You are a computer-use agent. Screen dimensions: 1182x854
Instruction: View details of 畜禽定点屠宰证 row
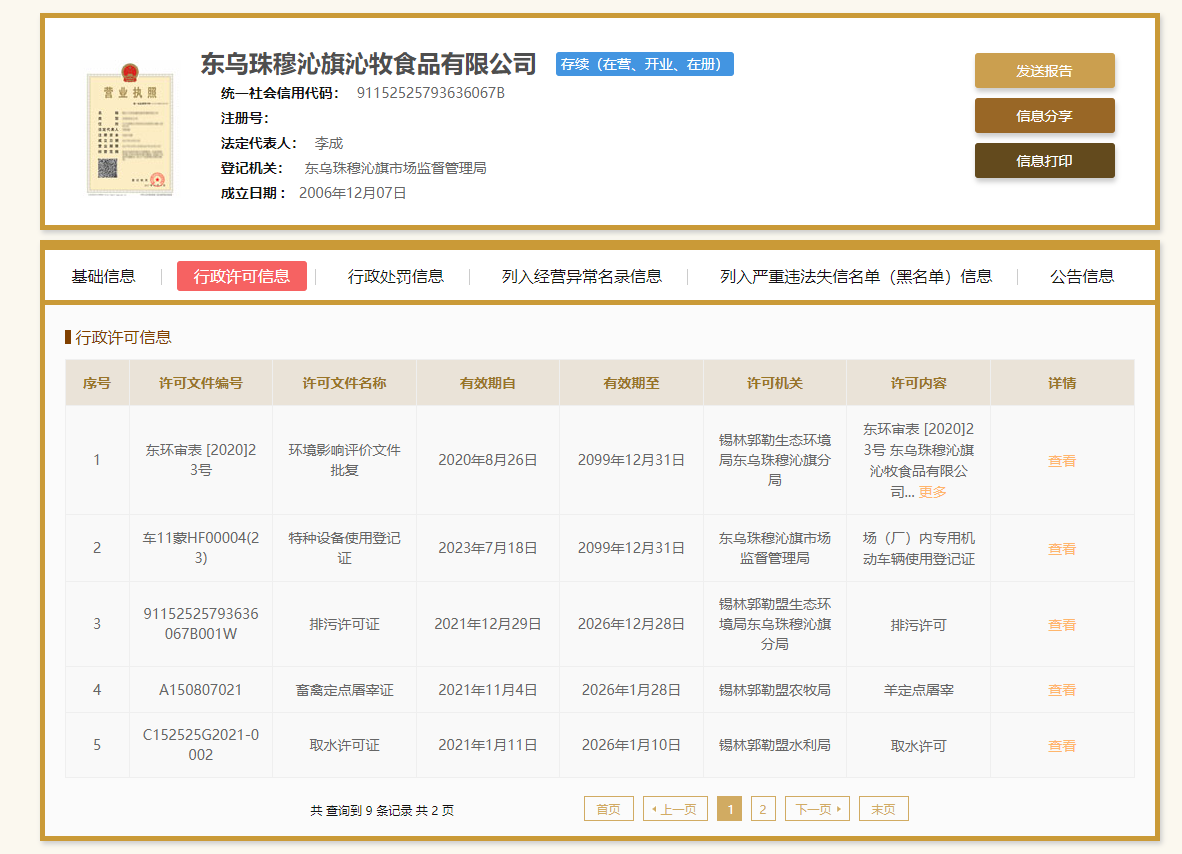1061,690
